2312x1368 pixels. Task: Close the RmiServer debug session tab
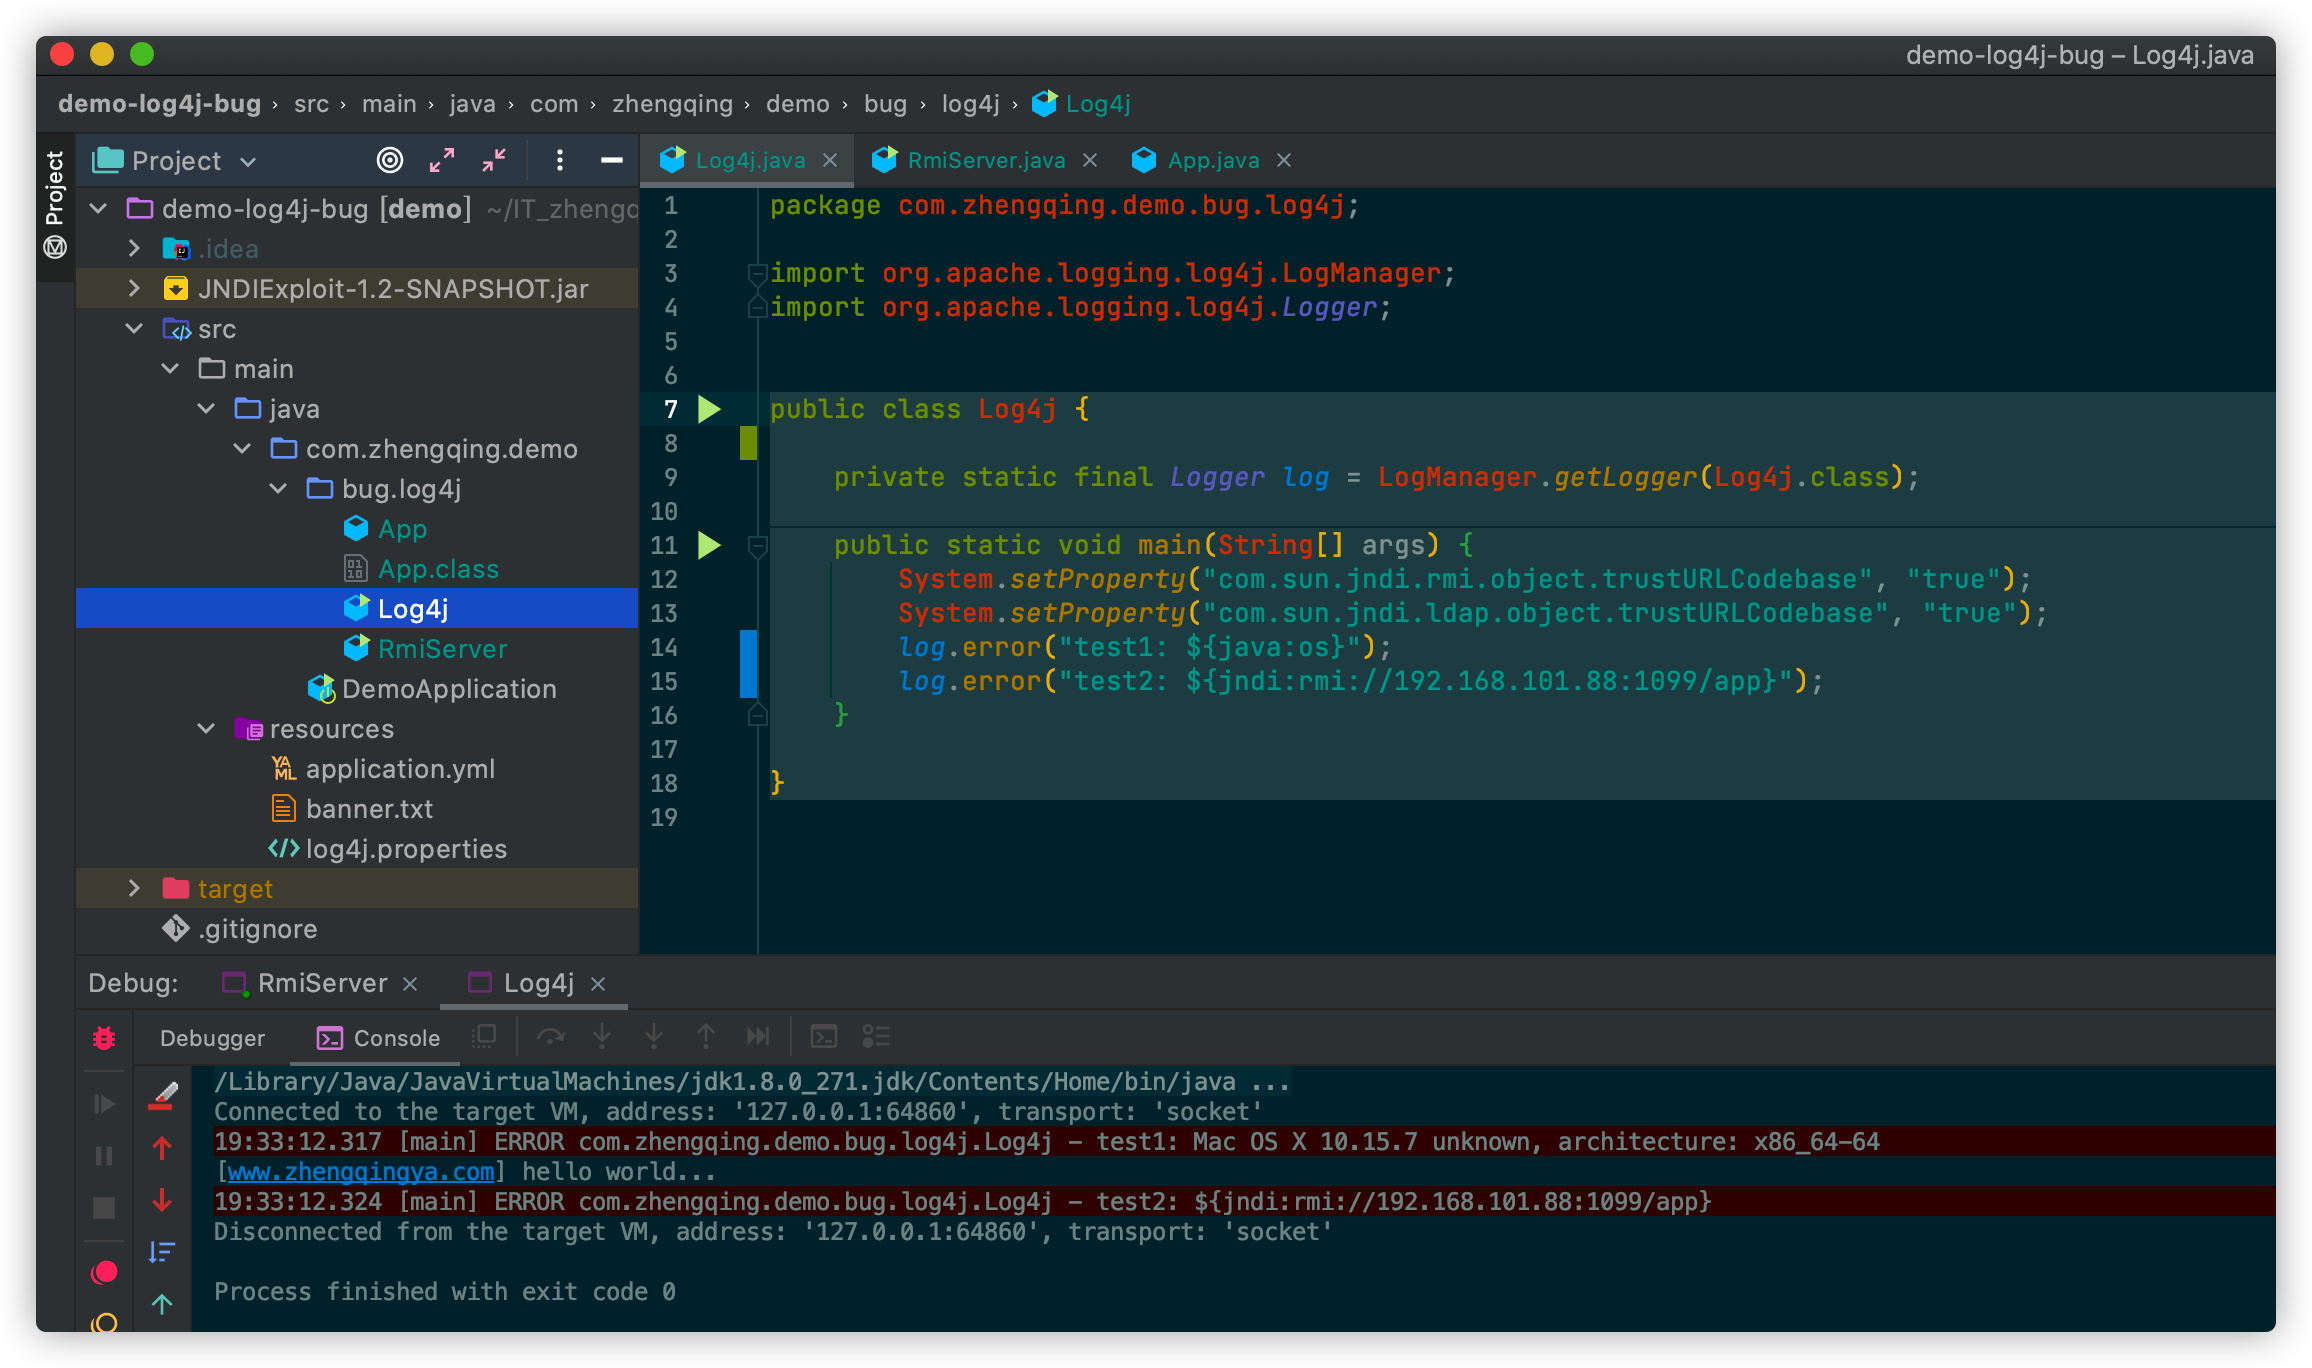(410, 984)
